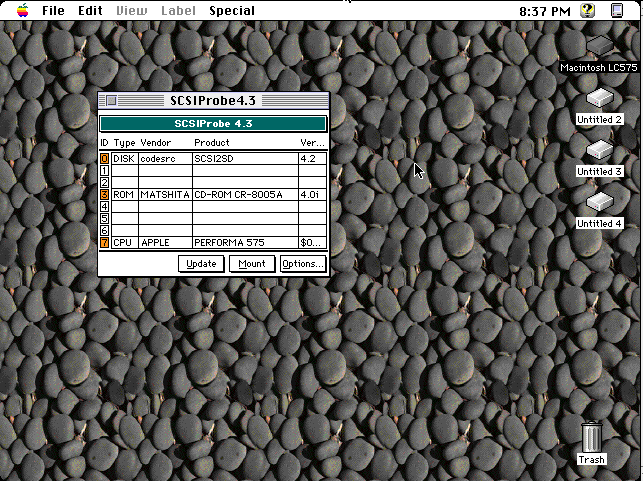This screenshot has width=643, height=481.
Task: Click the Untitled 3 drive label
Action: point(599,172)
